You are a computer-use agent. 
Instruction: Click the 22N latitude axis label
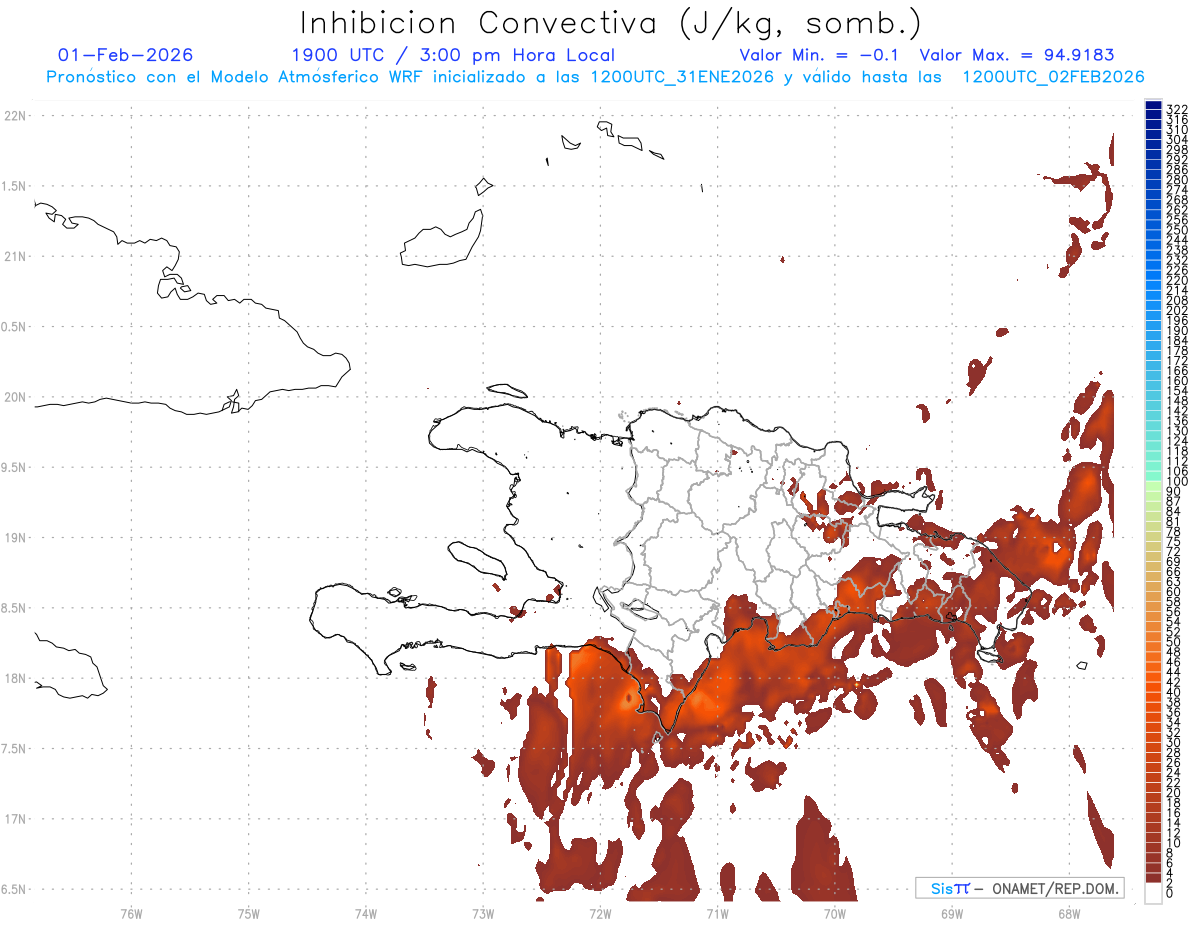pyautogui.click(x=14, y=116)
